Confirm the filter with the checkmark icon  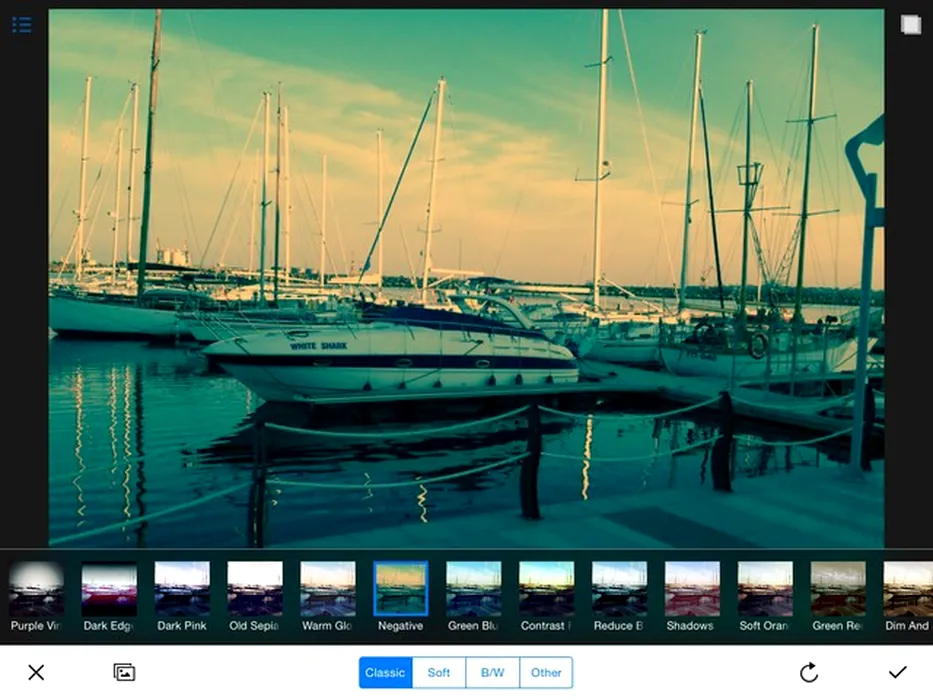pos(897,672)
